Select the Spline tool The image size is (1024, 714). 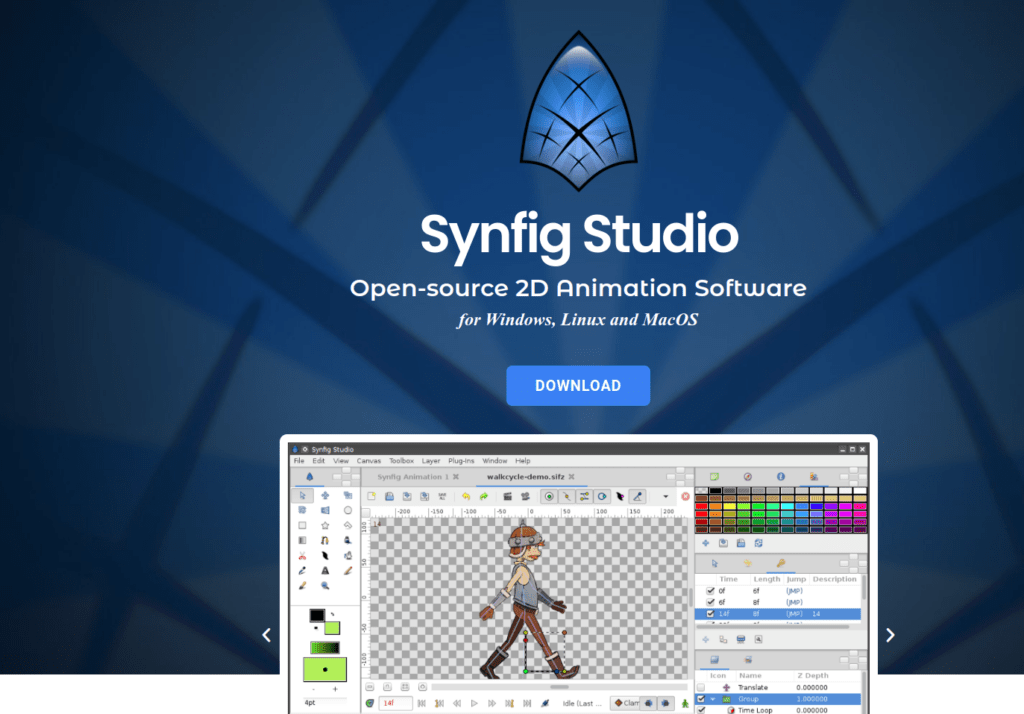[x=325, y=540]
